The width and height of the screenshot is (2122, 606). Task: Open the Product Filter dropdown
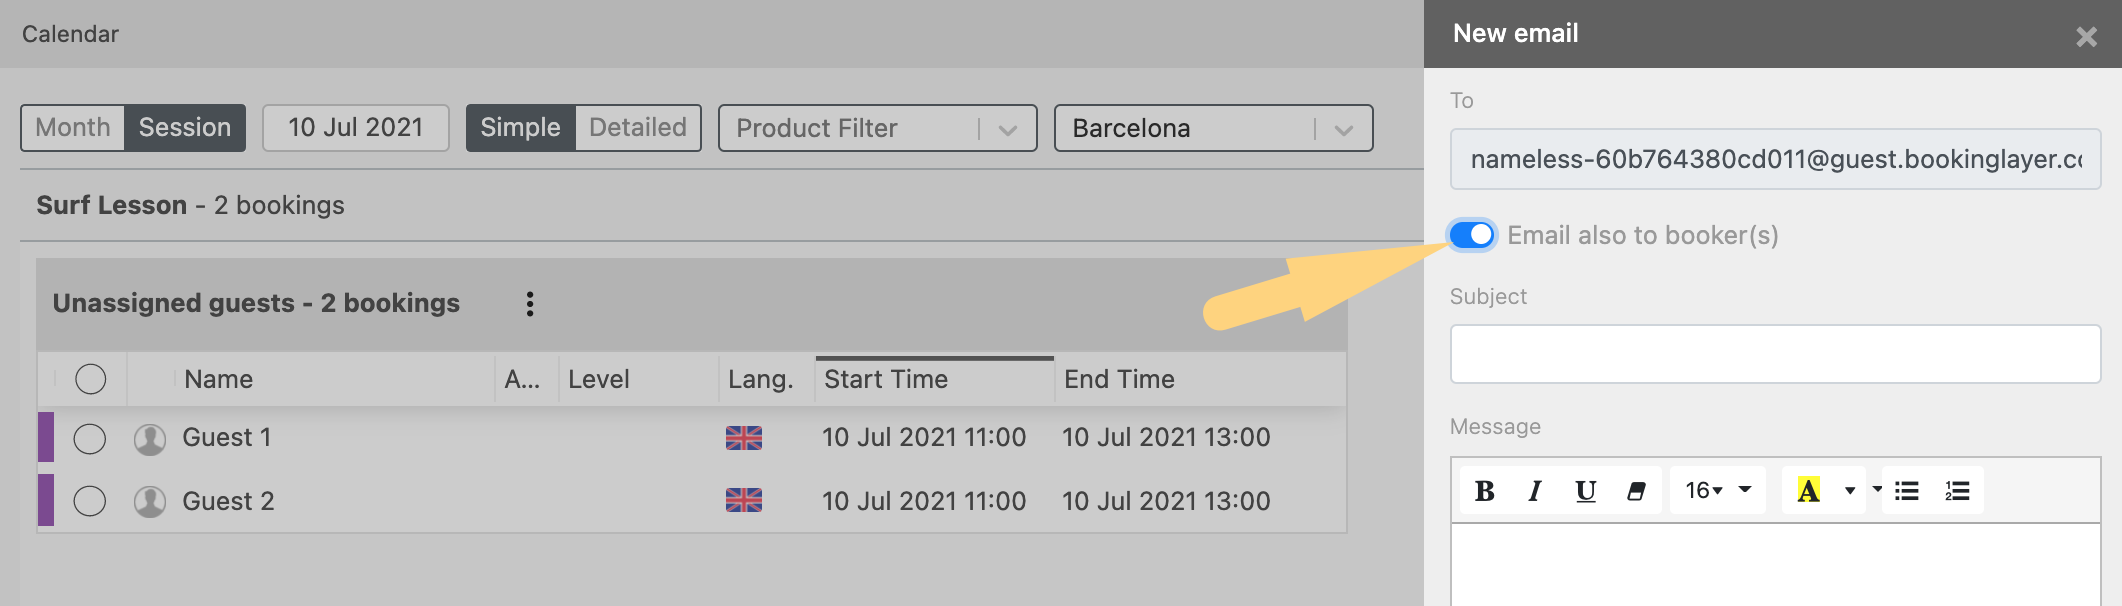[878, 128]
